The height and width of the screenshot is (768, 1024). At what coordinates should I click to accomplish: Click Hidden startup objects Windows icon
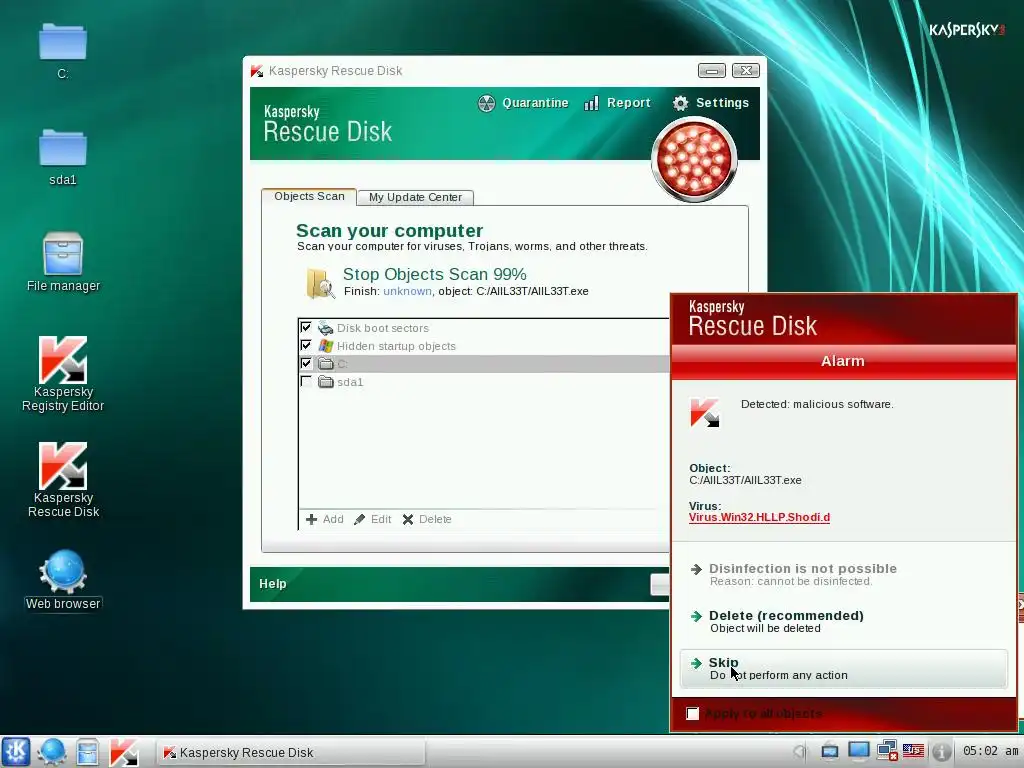pyautogui.click(x=326, y=345)
